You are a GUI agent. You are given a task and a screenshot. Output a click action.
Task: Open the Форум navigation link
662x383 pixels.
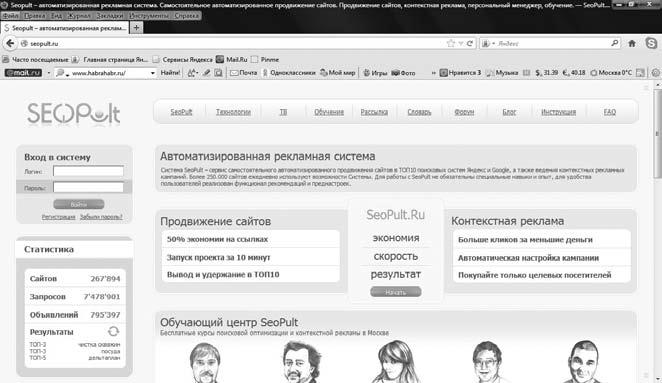(x=464, y=112)
